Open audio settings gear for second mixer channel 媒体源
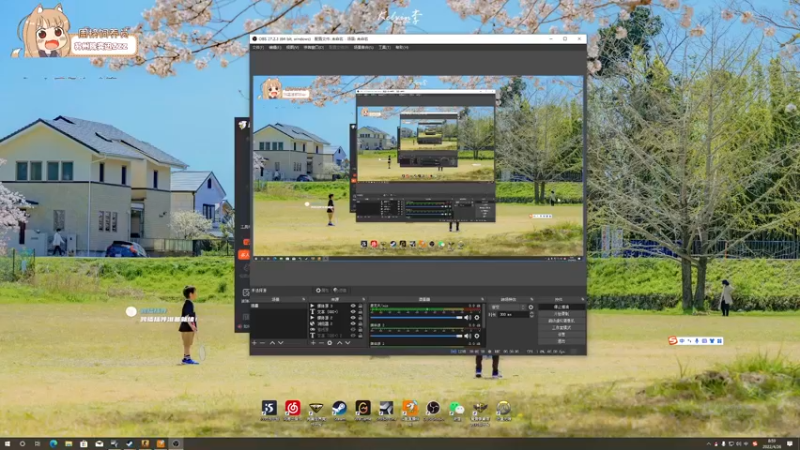The width and height of the screenshot is (800, 450). pyautogui.click(x=477, y=336)
